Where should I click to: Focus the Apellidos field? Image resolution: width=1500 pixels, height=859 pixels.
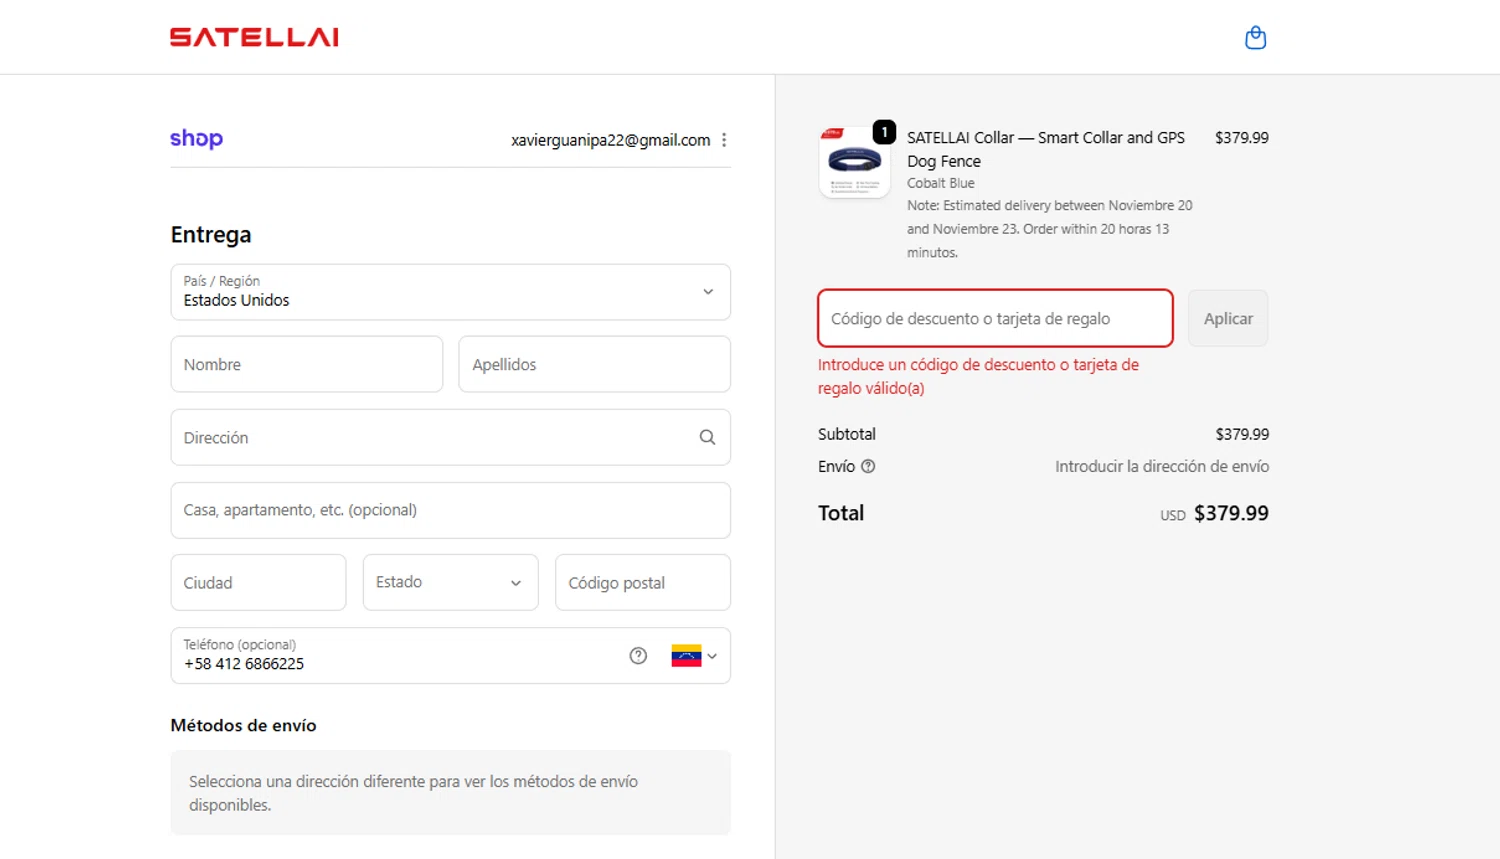point(594,364)
